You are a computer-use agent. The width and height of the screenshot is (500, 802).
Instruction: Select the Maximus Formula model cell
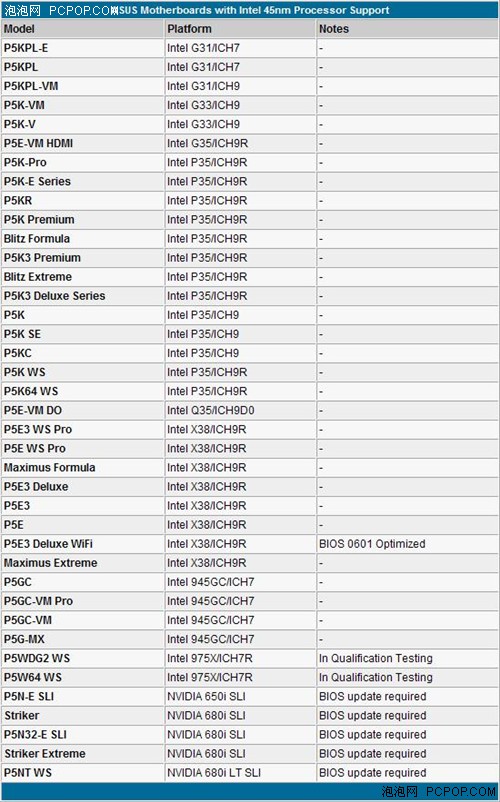tap(83, 467)
